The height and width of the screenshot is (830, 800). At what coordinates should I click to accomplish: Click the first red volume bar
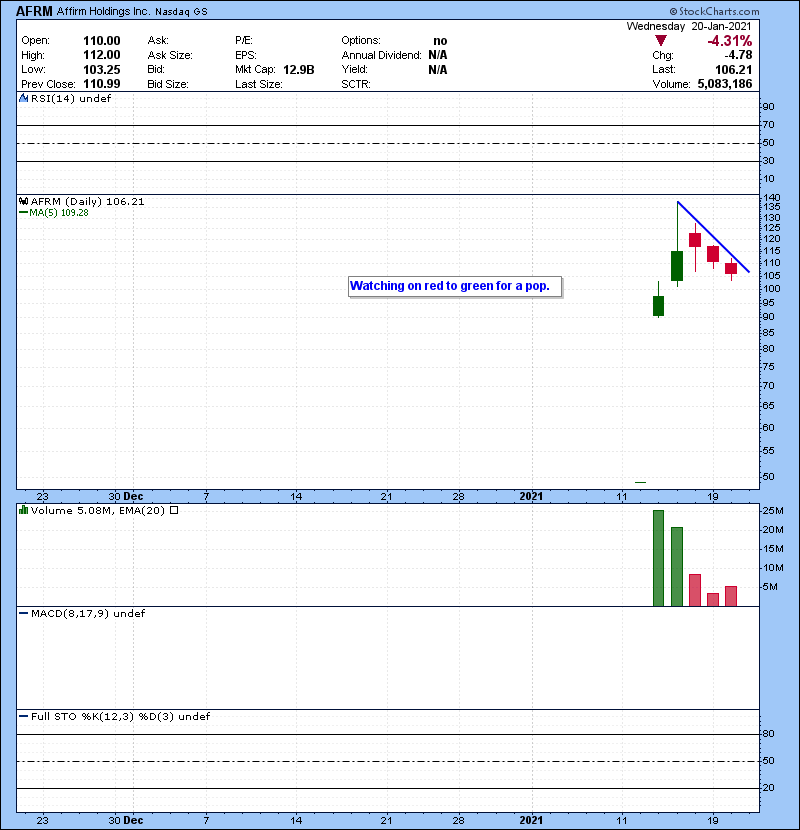click(x=695, y=590)
